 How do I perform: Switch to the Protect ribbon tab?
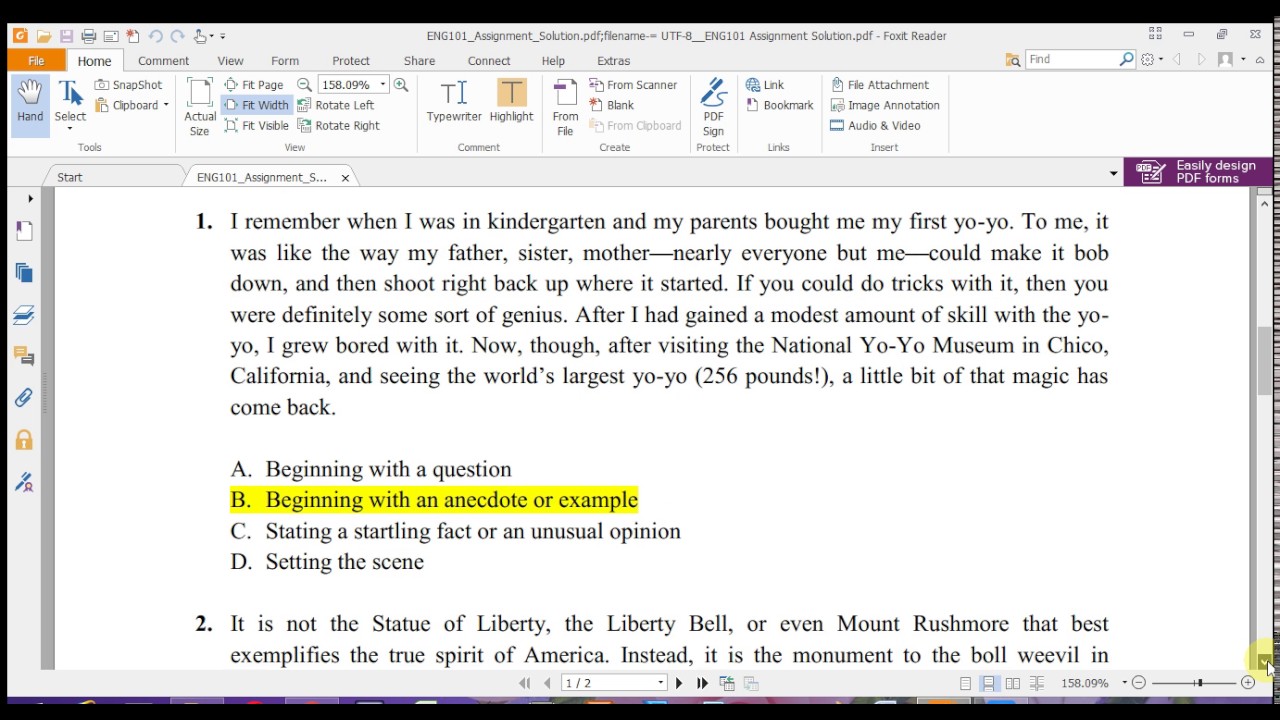coord(351,61)
